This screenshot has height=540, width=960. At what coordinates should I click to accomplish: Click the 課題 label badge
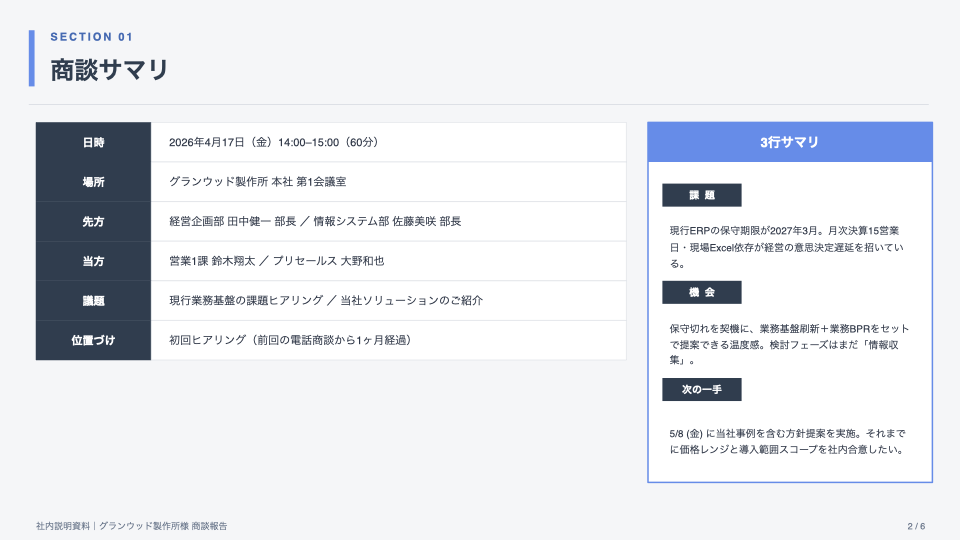click(702, 195)
